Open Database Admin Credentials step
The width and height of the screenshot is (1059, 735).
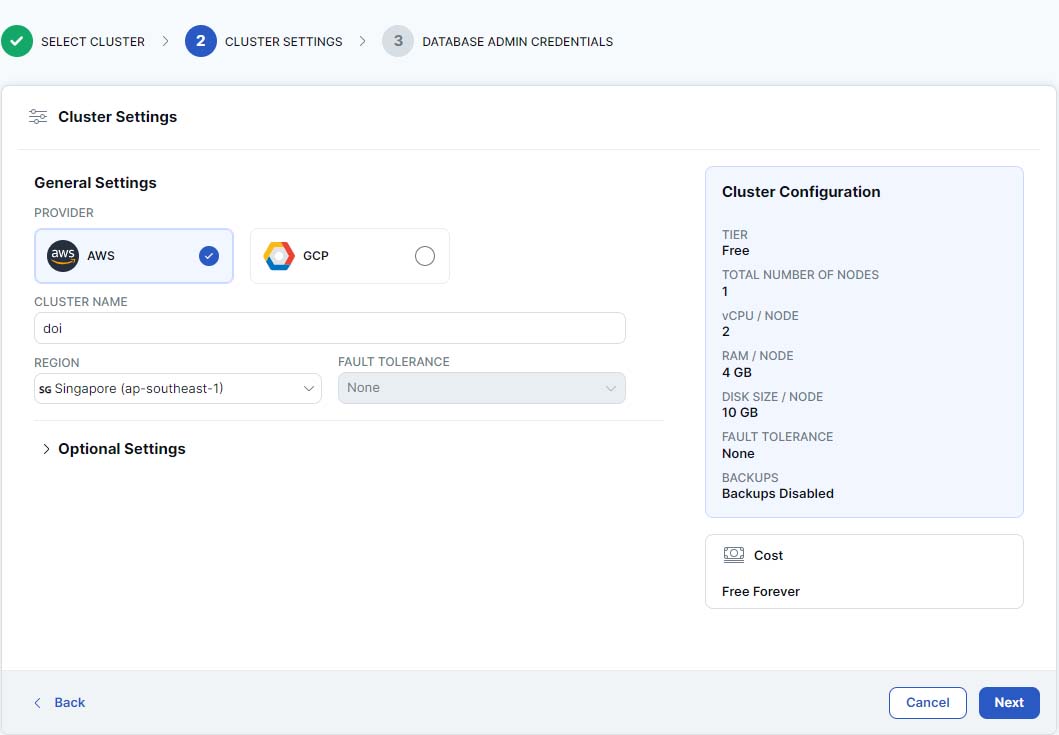(517, 42)
